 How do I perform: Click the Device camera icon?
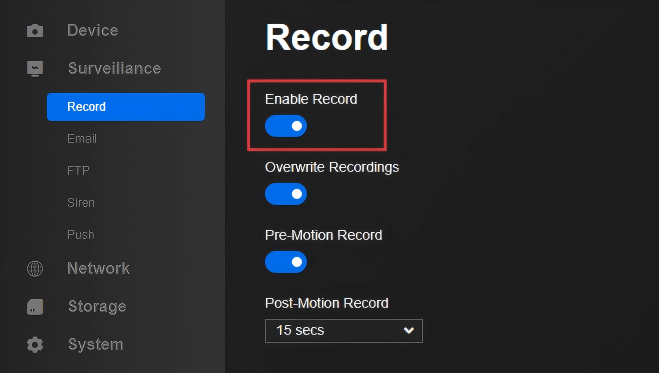click(35, 31)
